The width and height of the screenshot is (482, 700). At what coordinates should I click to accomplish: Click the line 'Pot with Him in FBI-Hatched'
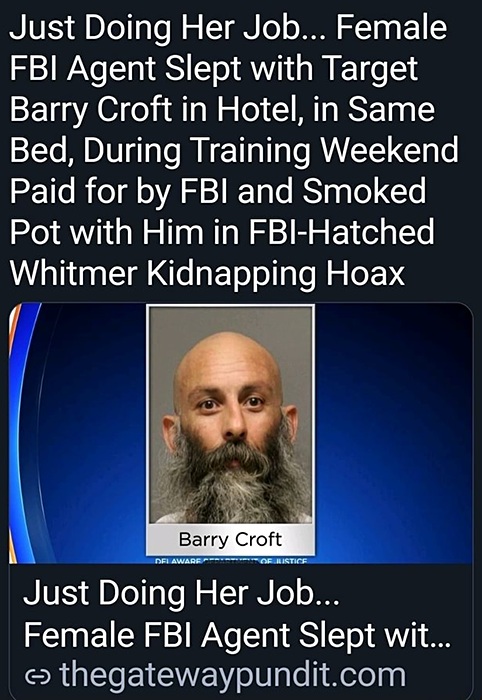coord(222,233)
